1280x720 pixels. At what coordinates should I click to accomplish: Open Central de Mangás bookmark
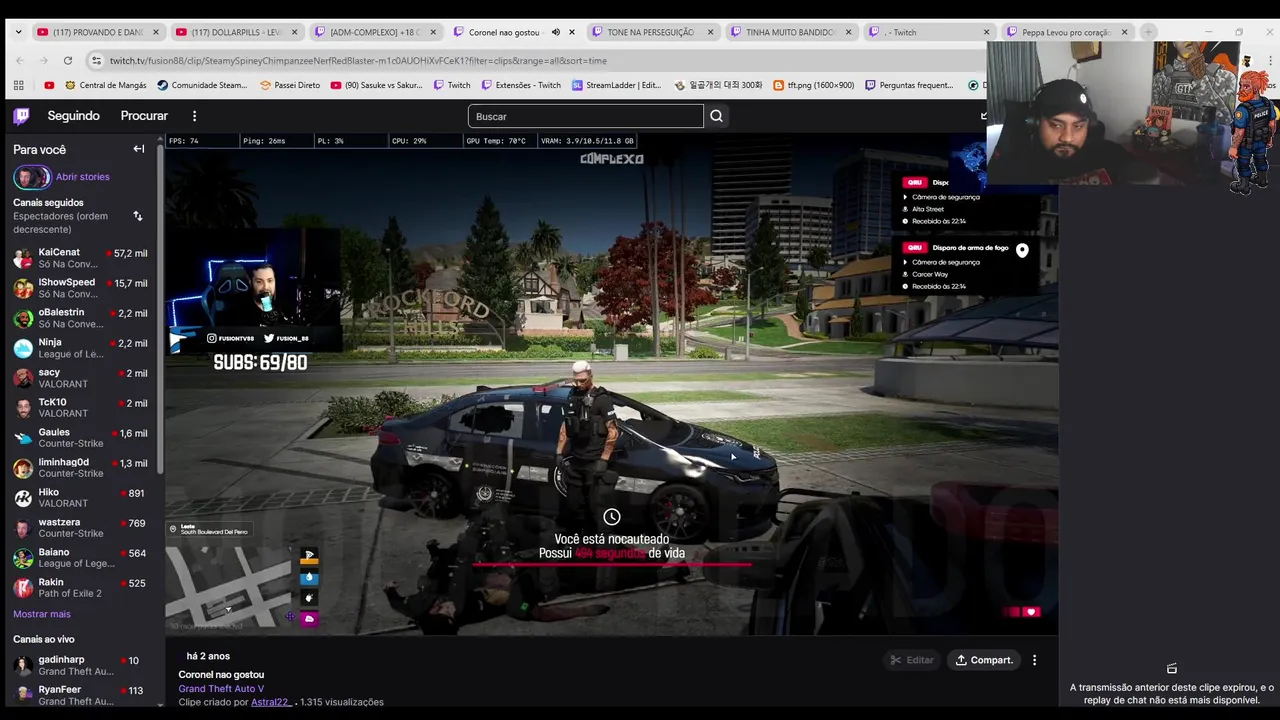(105, 85)
